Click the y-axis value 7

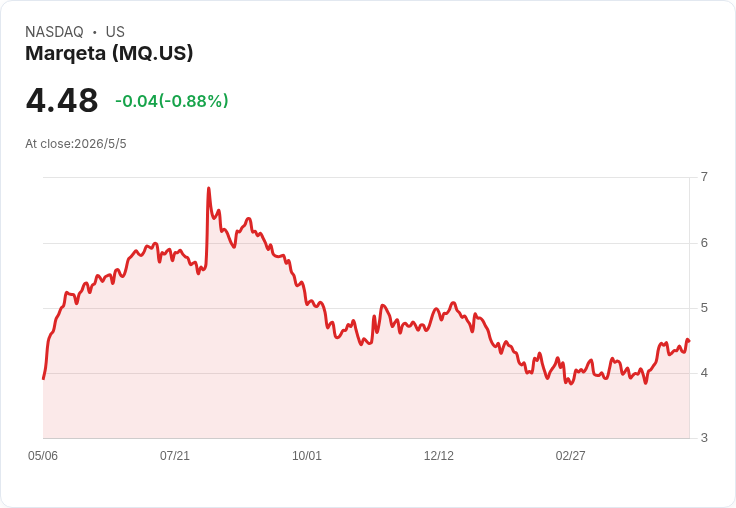[704, 177]
